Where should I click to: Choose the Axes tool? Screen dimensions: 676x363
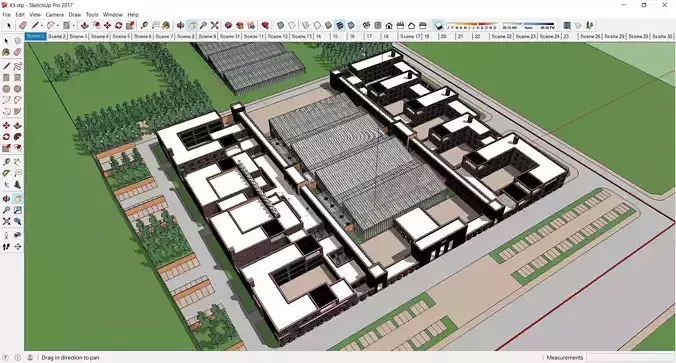click(x=6, y=185)
